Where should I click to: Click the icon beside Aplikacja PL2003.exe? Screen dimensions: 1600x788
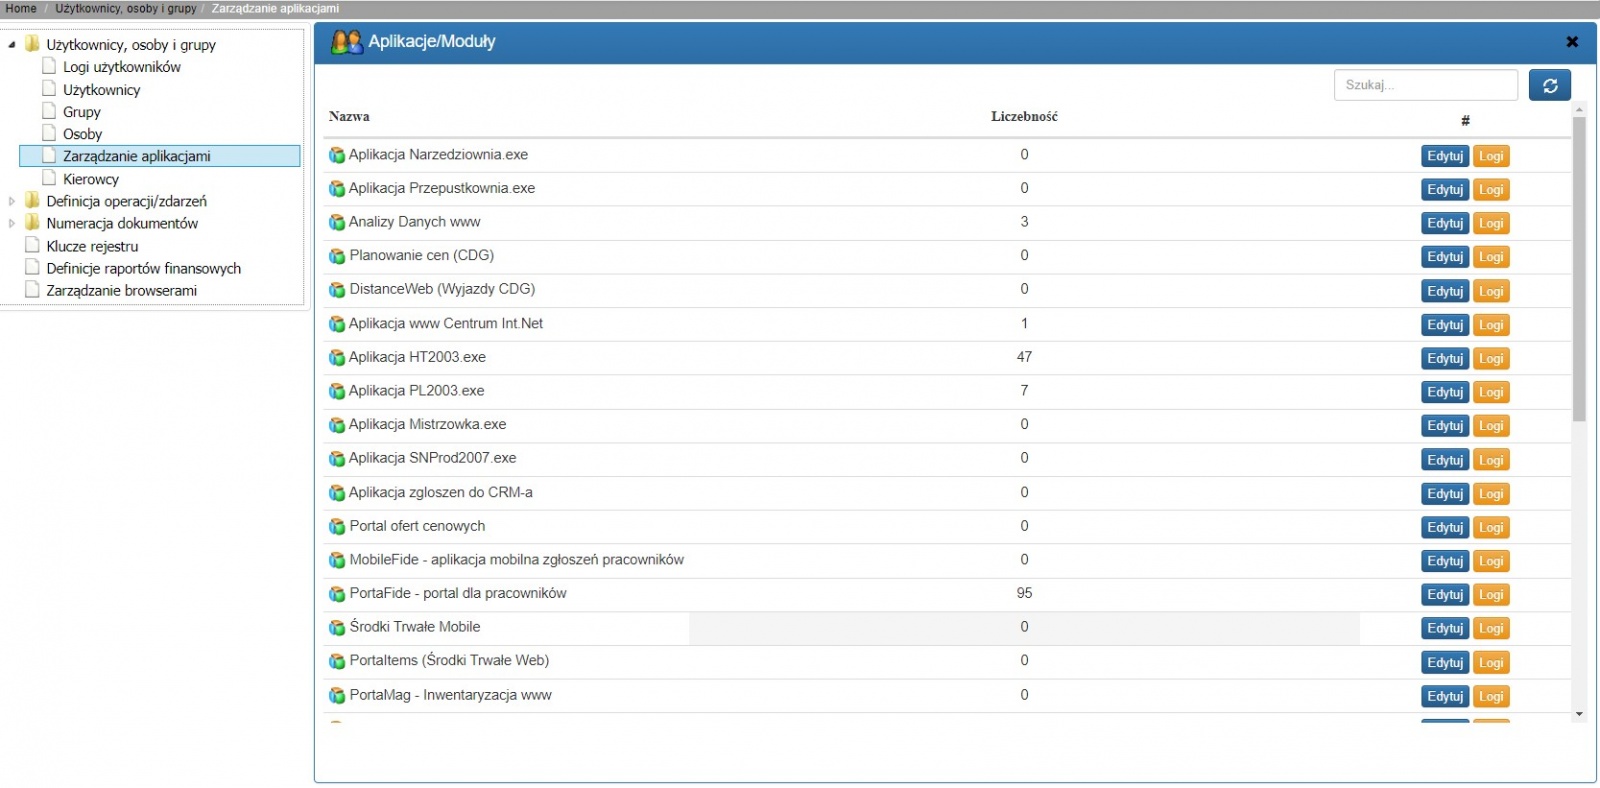tap(337, 391)
